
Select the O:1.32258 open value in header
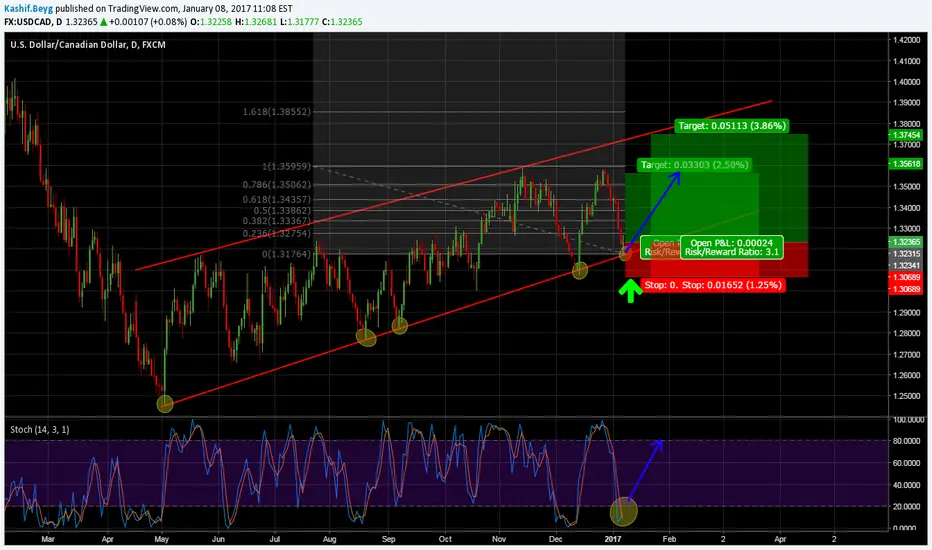[210, 22]
